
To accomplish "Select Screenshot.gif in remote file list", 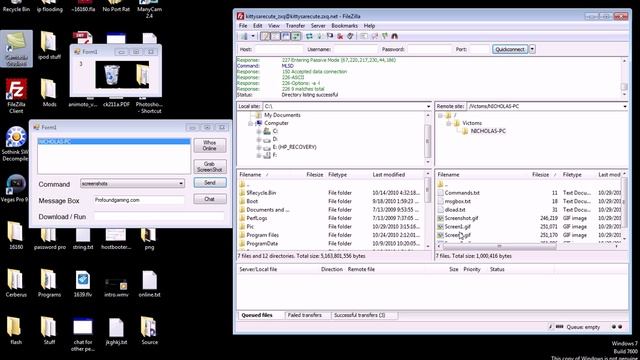I will click(461, 218).
